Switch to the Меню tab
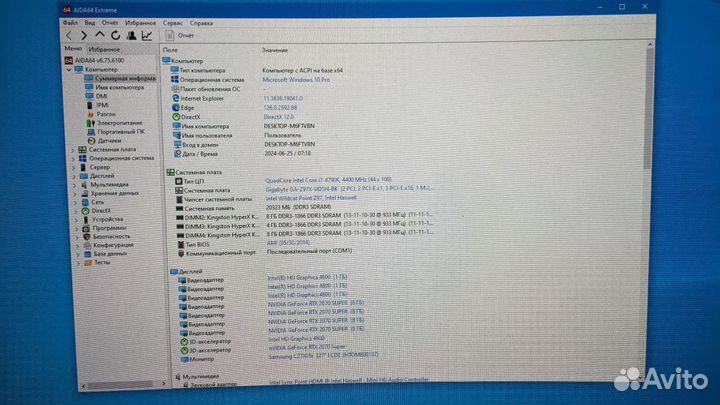This screenshot has height=405, width=720. tap(73, 49)
